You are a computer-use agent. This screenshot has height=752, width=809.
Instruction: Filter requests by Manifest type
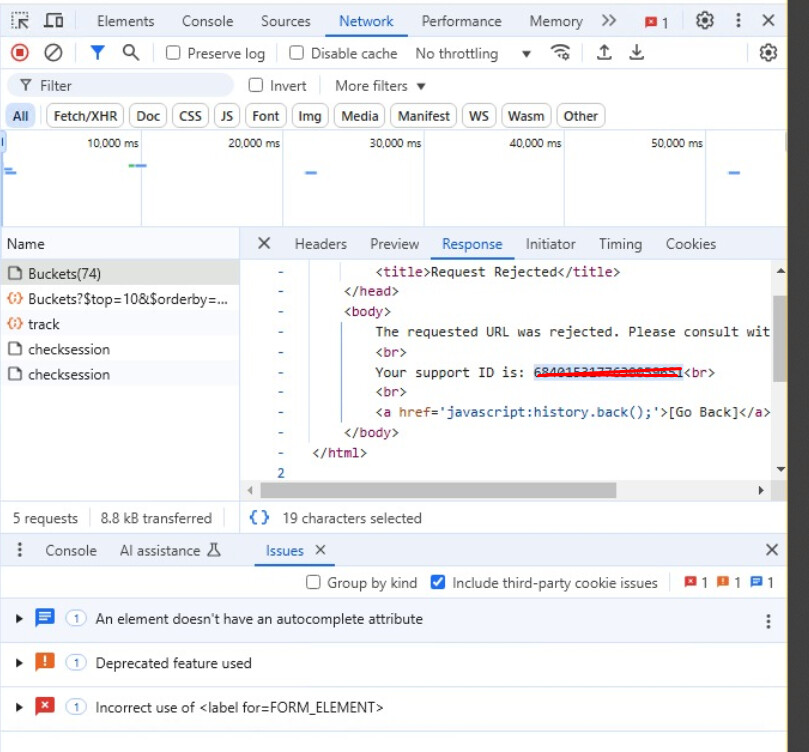(424, 116)
